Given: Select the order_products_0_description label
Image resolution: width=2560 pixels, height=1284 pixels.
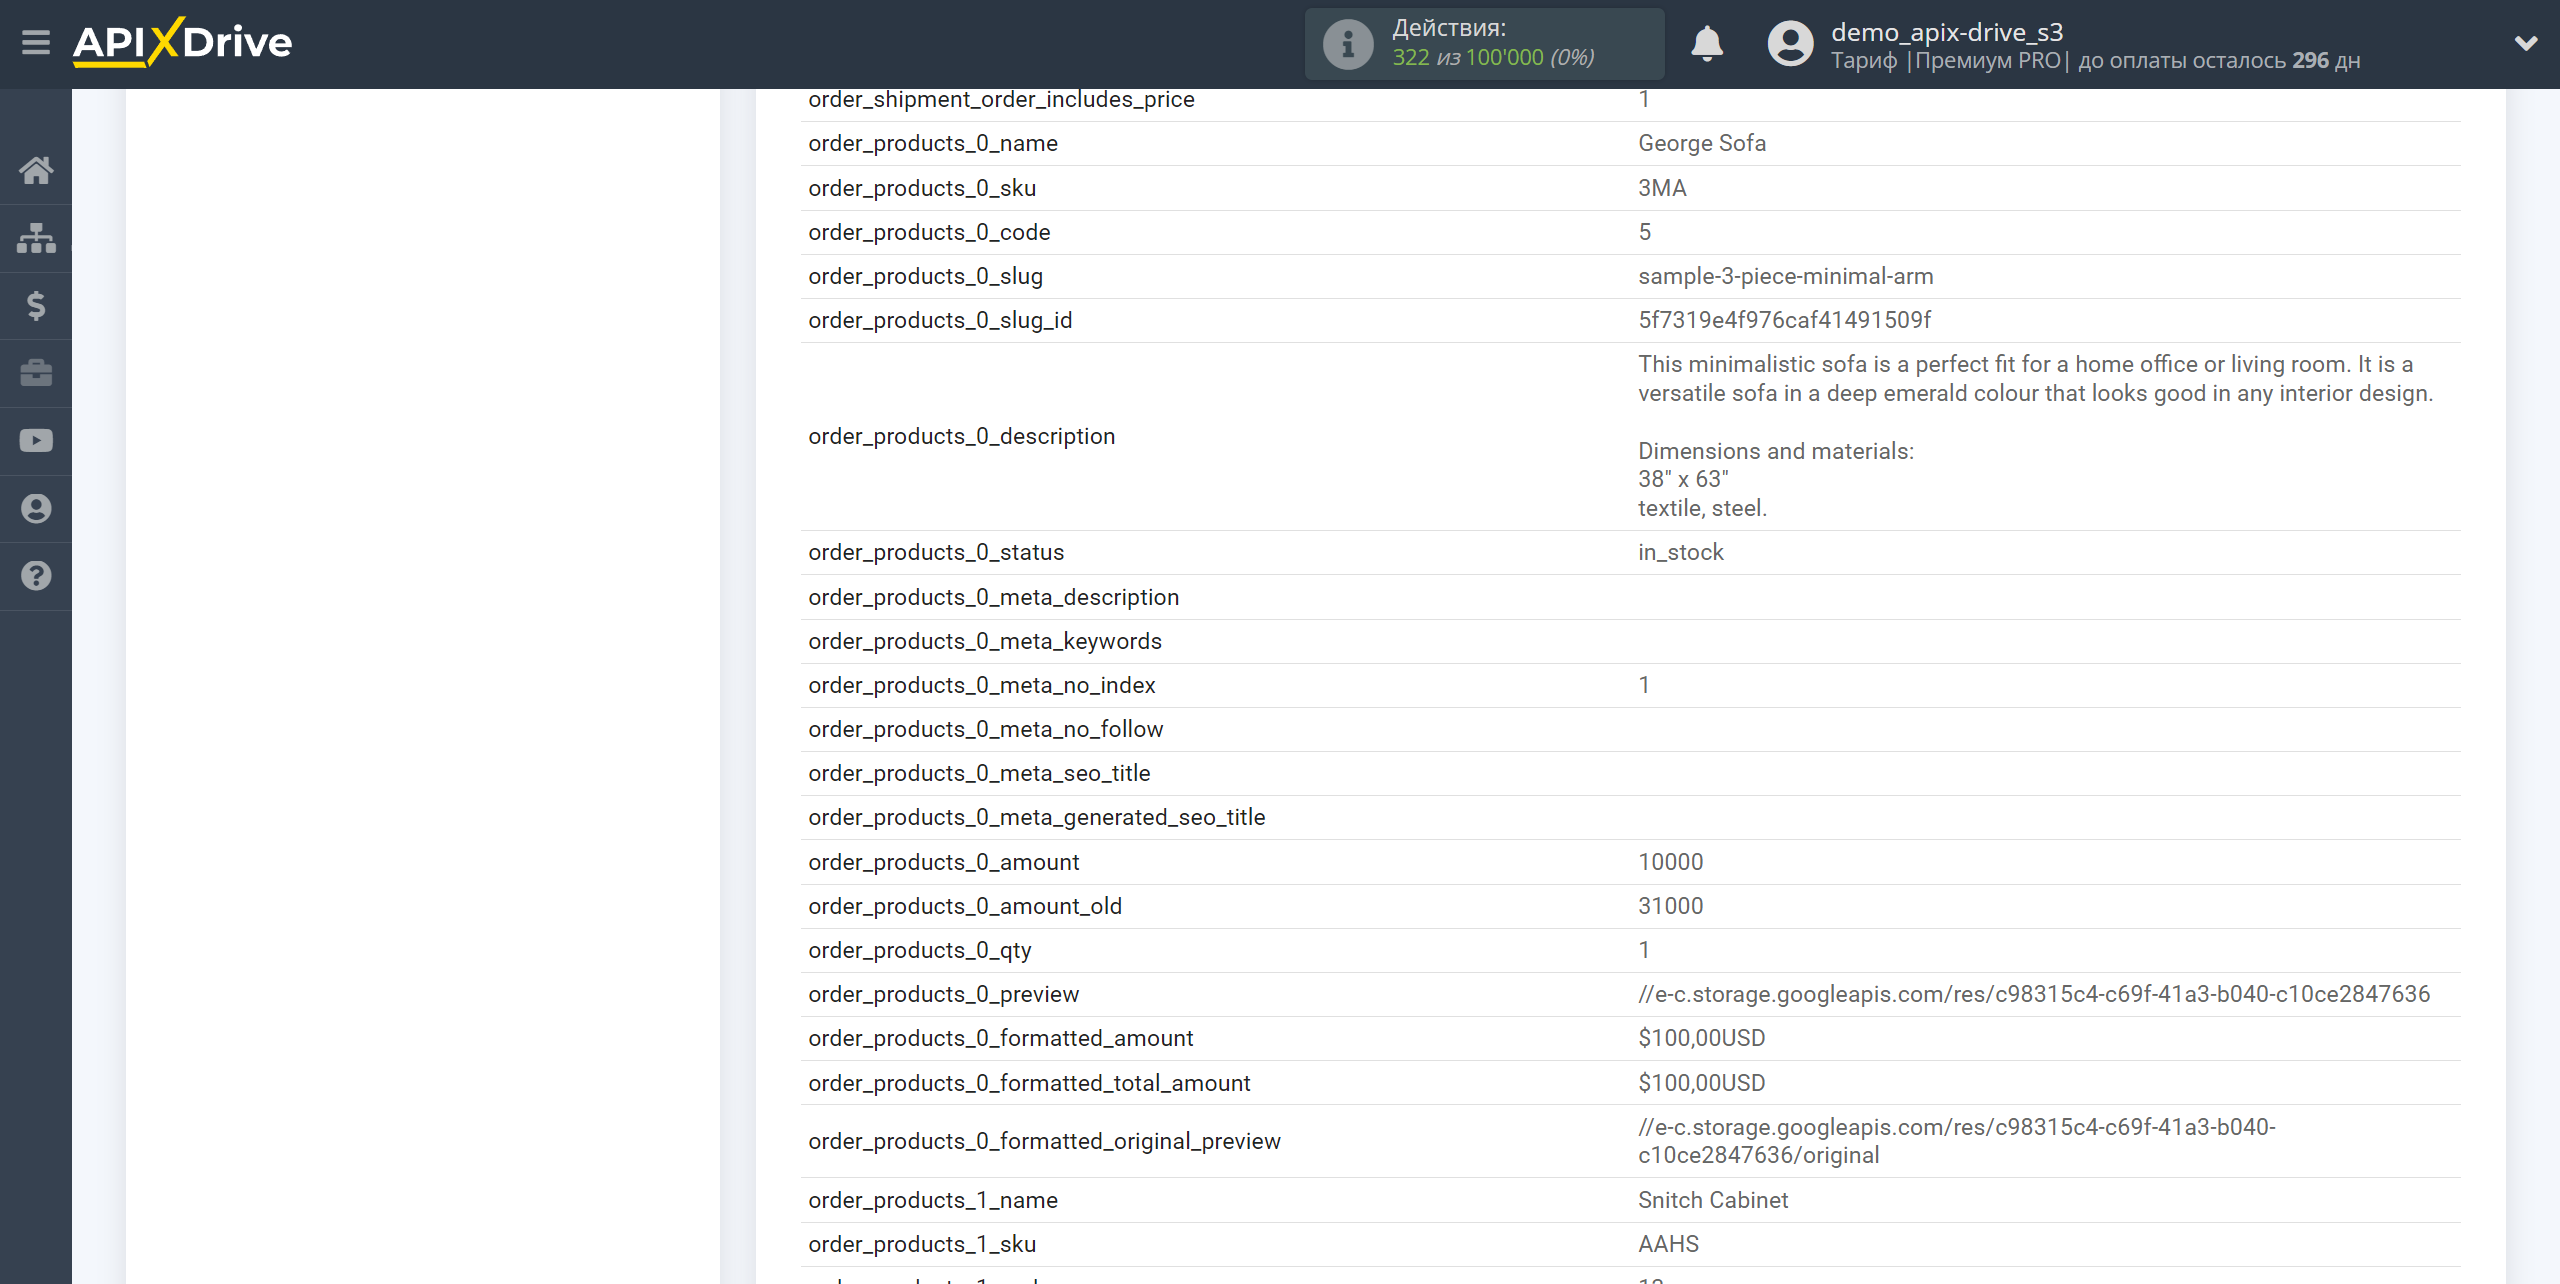Looking at the screenshot, I should (961, 436).
